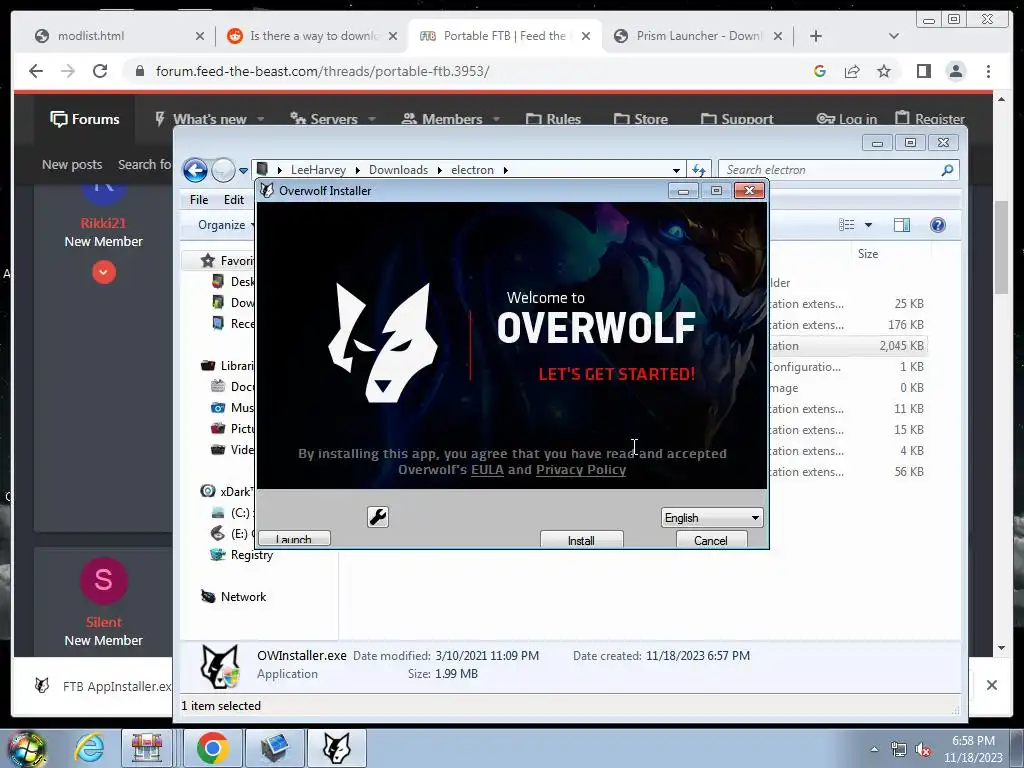
Task: Go back in the Explorer window
Action: 195,170
